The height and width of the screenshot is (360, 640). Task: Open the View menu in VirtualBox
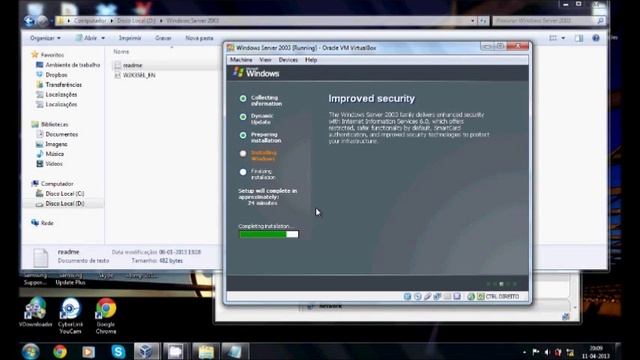click(x=265, y=60)
